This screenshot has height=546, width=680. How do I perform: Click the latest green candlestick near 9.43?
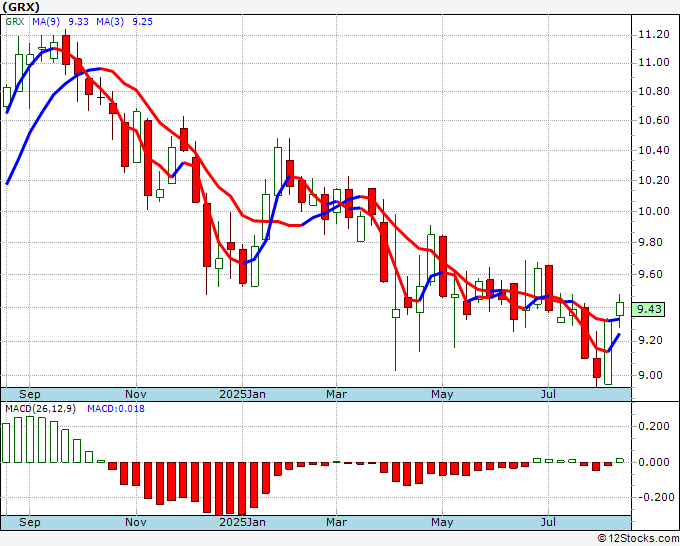620,309
